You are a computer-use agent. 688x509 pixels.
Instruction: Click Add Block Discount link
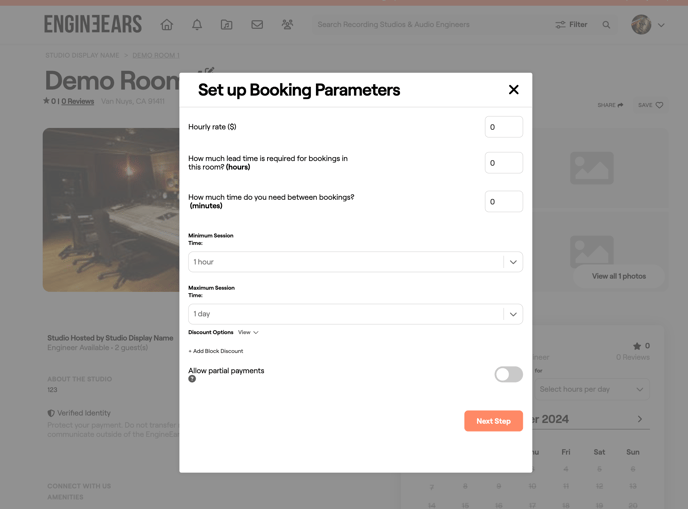click(216, 351)
